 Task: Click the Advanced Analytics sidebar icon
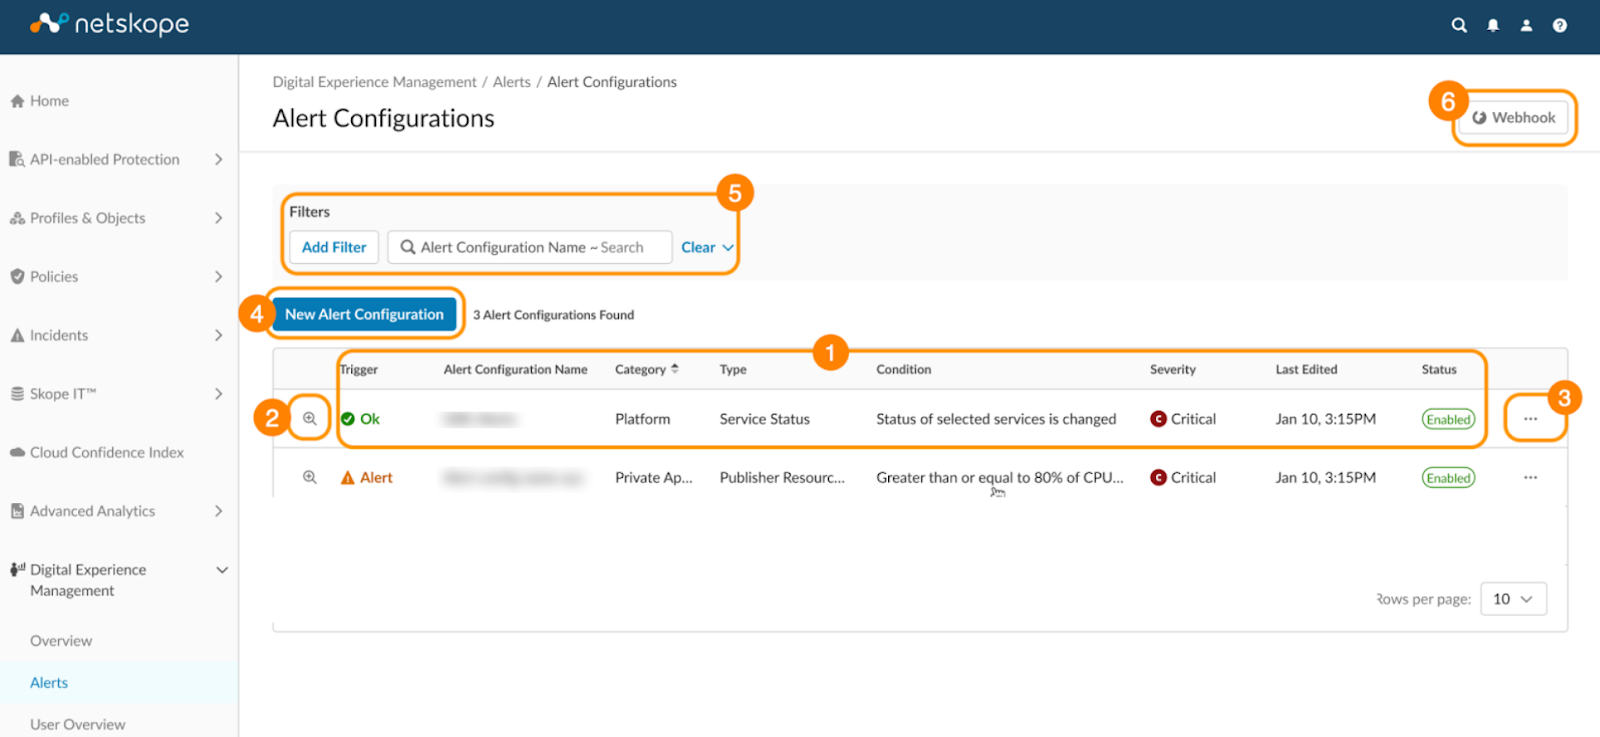click(17, 511)
